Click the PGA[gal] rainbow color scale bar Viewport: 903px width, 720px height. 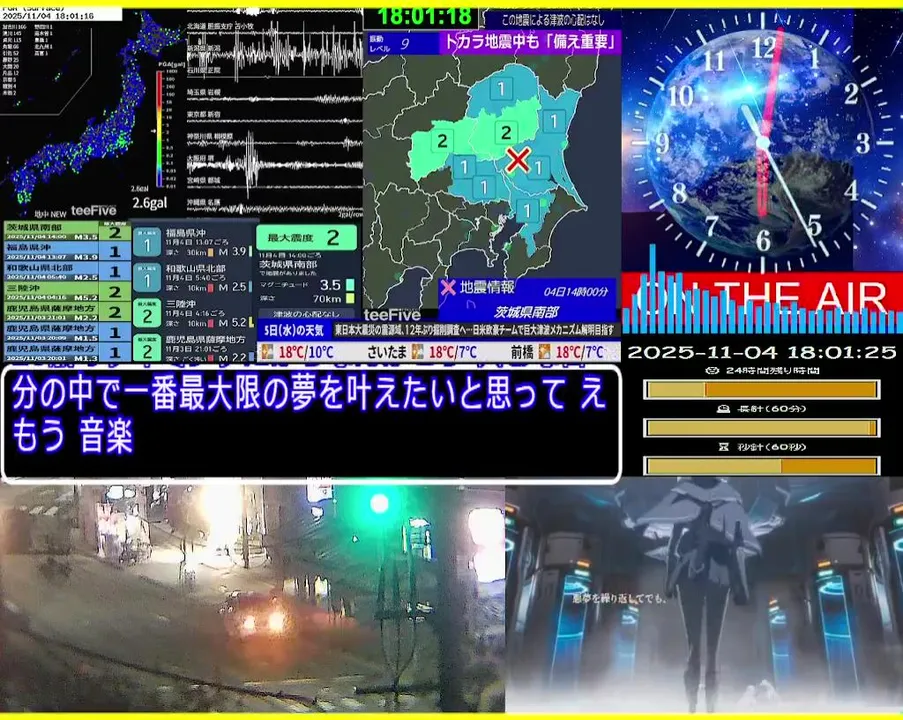(160, 130)
